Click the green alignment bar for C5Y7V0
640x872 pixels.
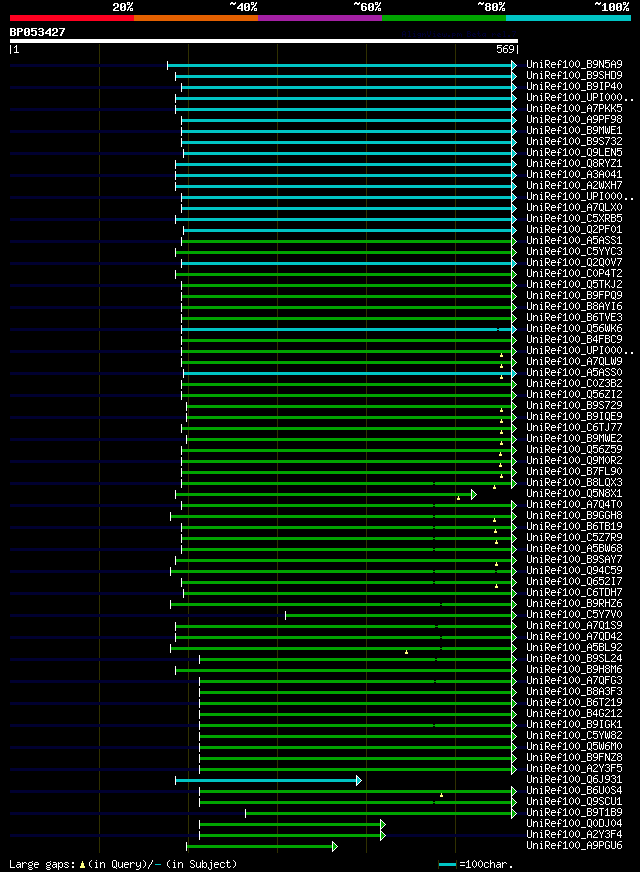point(399,616)
